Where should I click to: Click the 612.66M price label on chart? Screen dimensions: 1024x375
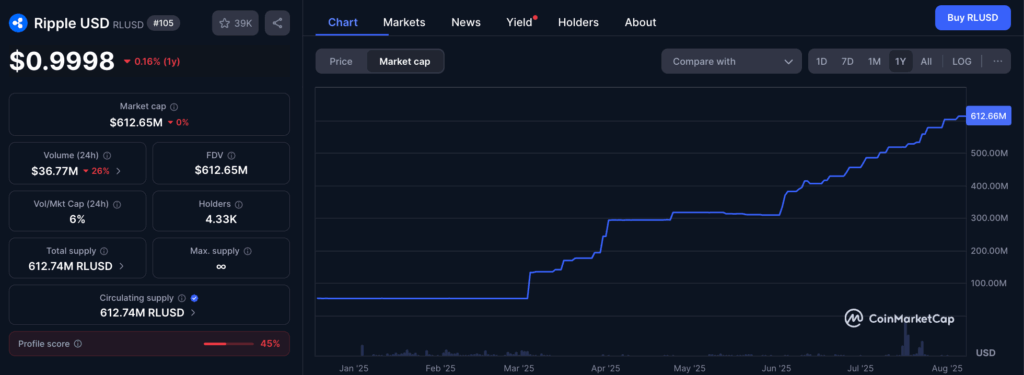(988, 116)
